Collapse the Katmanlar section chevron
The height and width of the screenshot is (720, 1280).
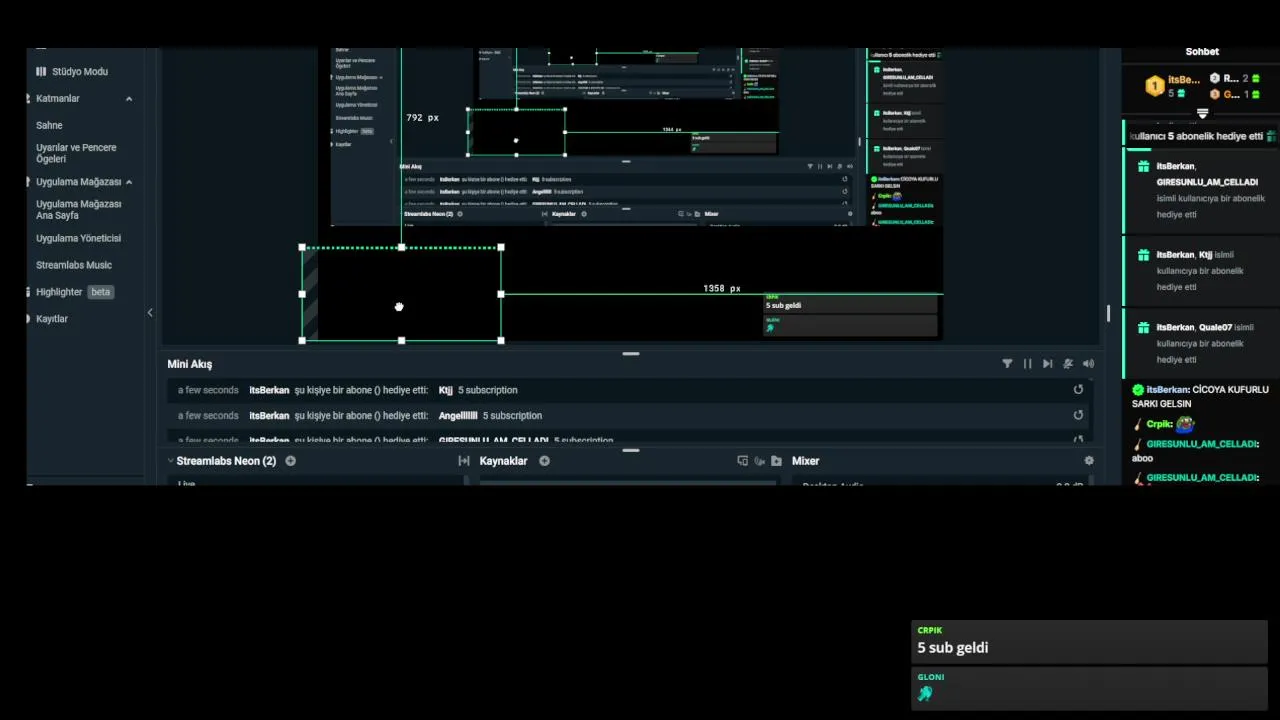[129, 99]
